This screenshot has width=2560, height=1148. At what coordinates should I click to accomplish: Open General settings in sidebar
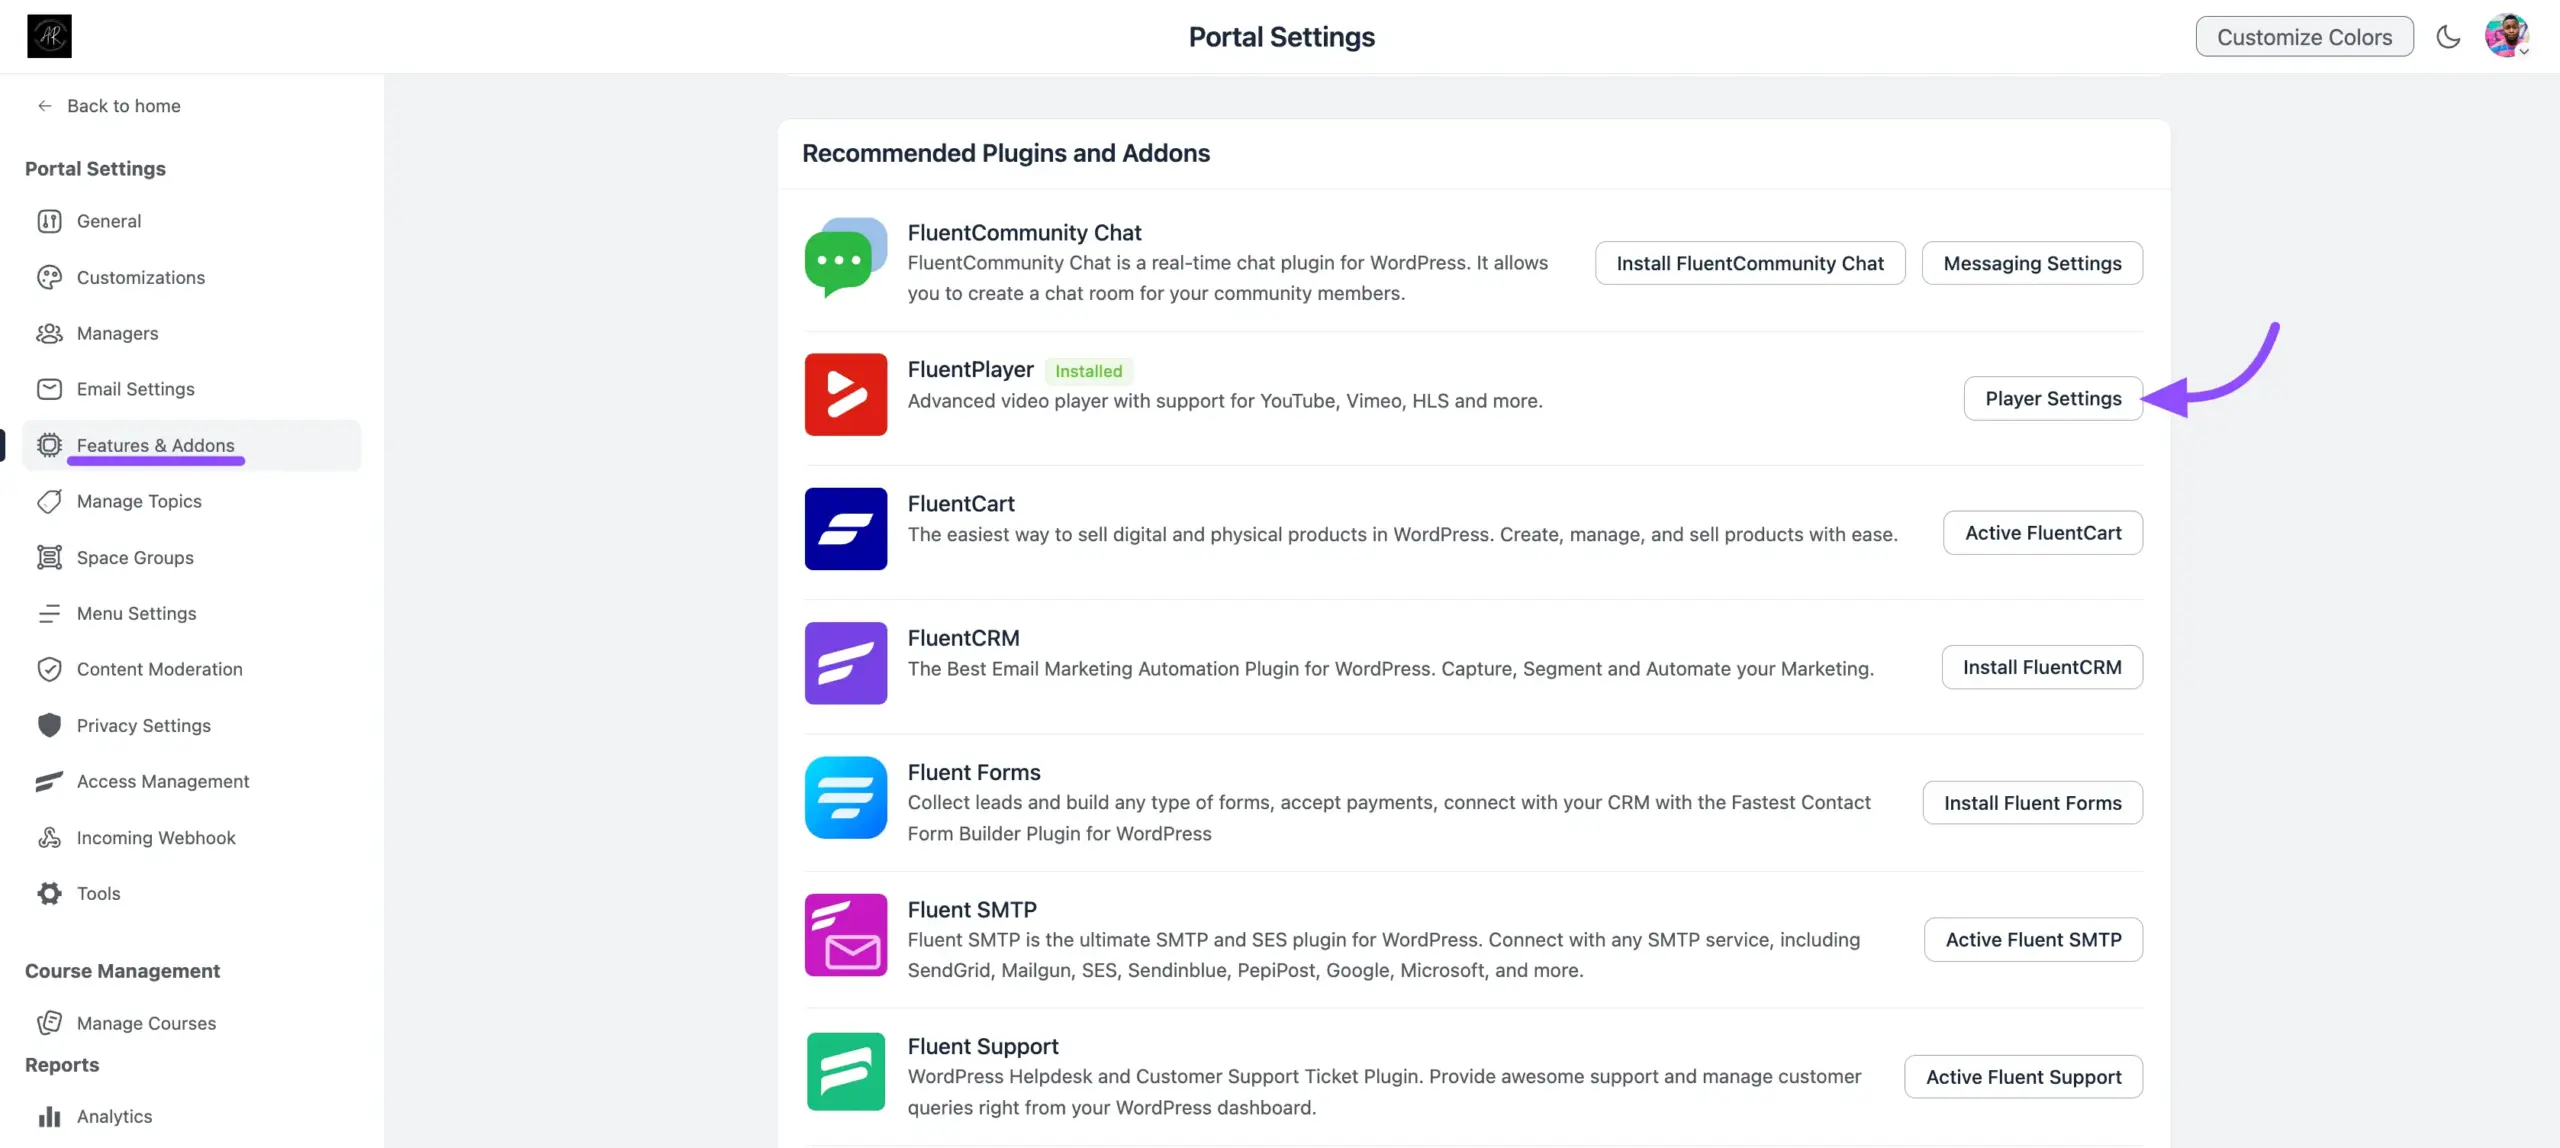pyautogui.click(x=108, y=221)
